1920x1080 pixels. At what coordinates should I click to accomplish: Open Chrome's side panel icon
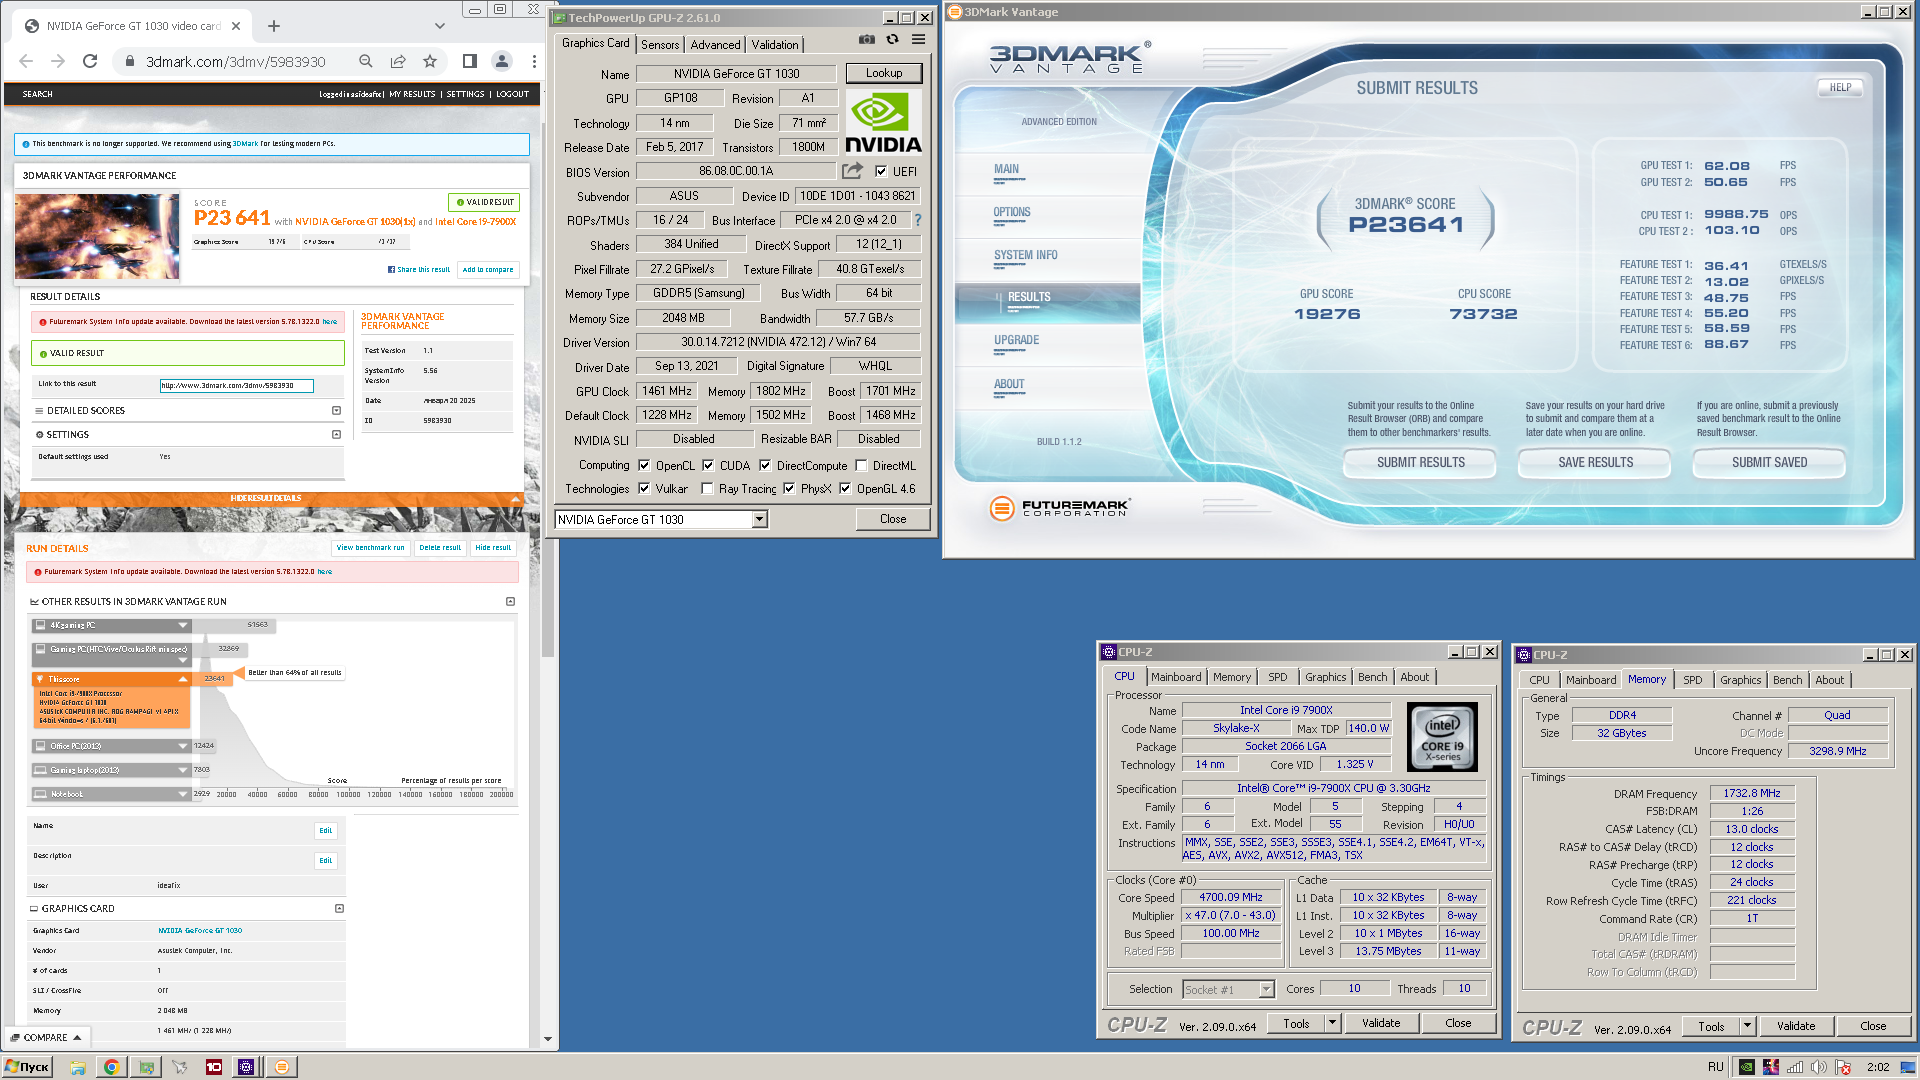(470, 61)
